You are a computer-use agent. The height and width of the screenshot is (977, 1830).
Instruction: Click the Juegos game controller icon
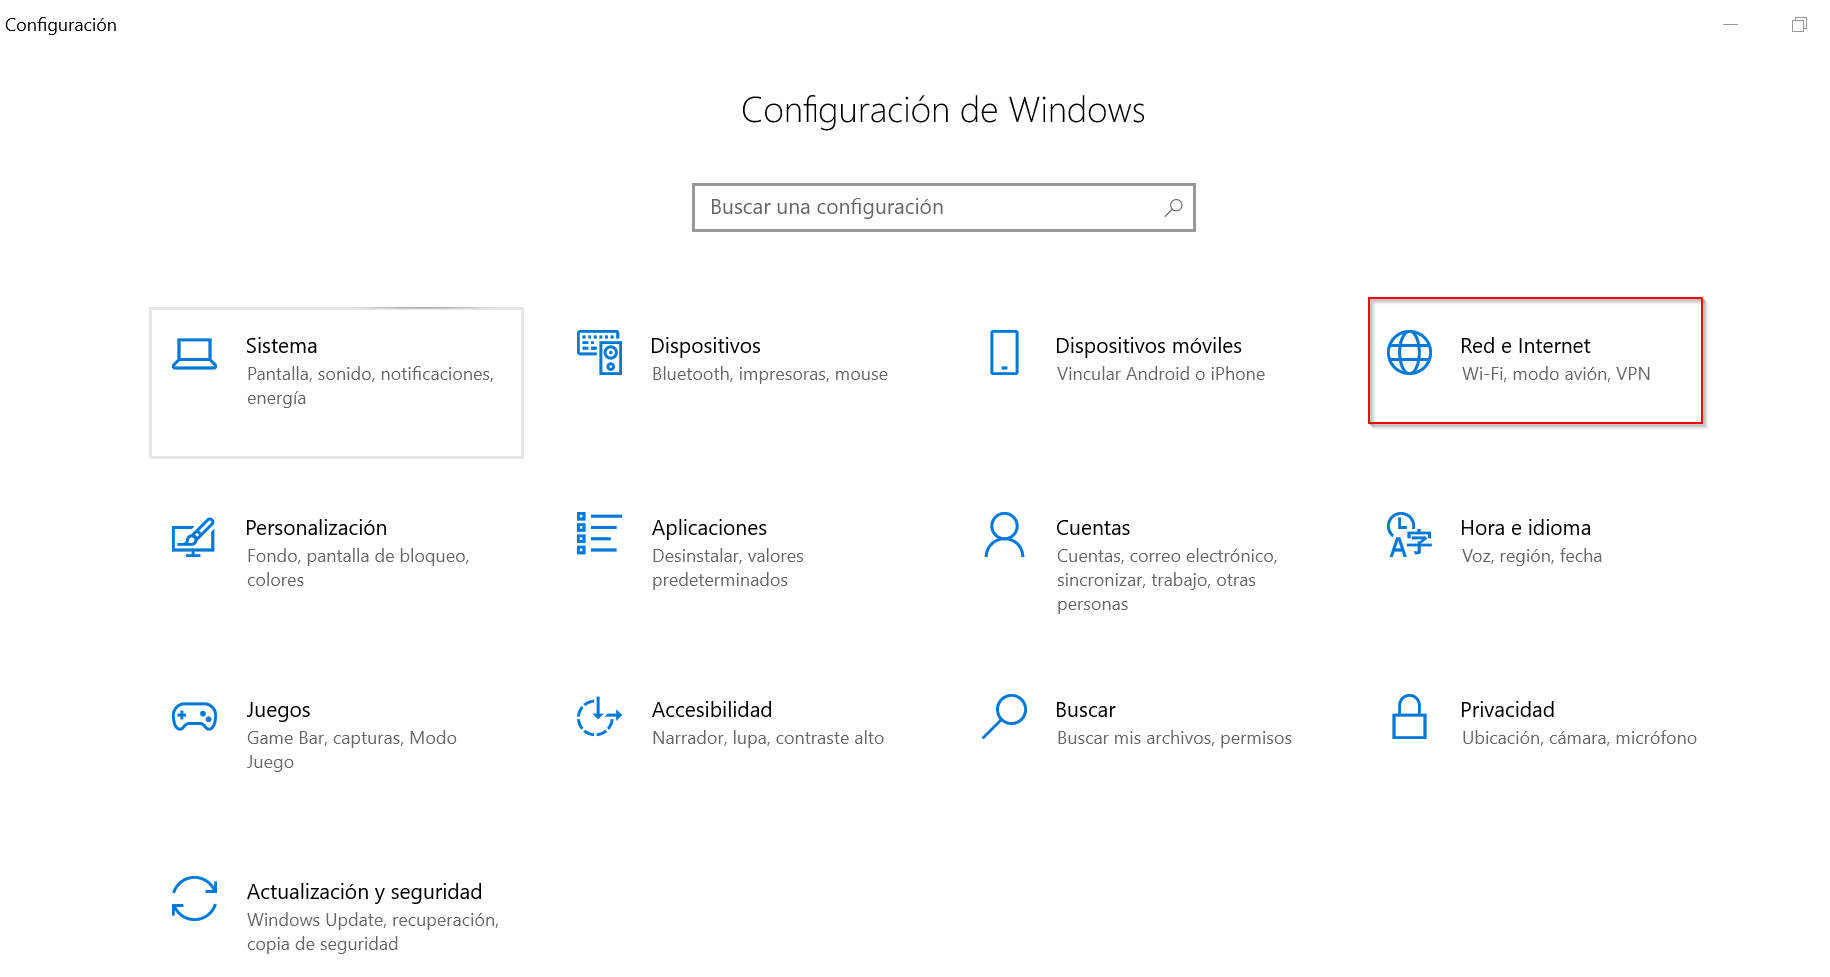coord(194,717)
